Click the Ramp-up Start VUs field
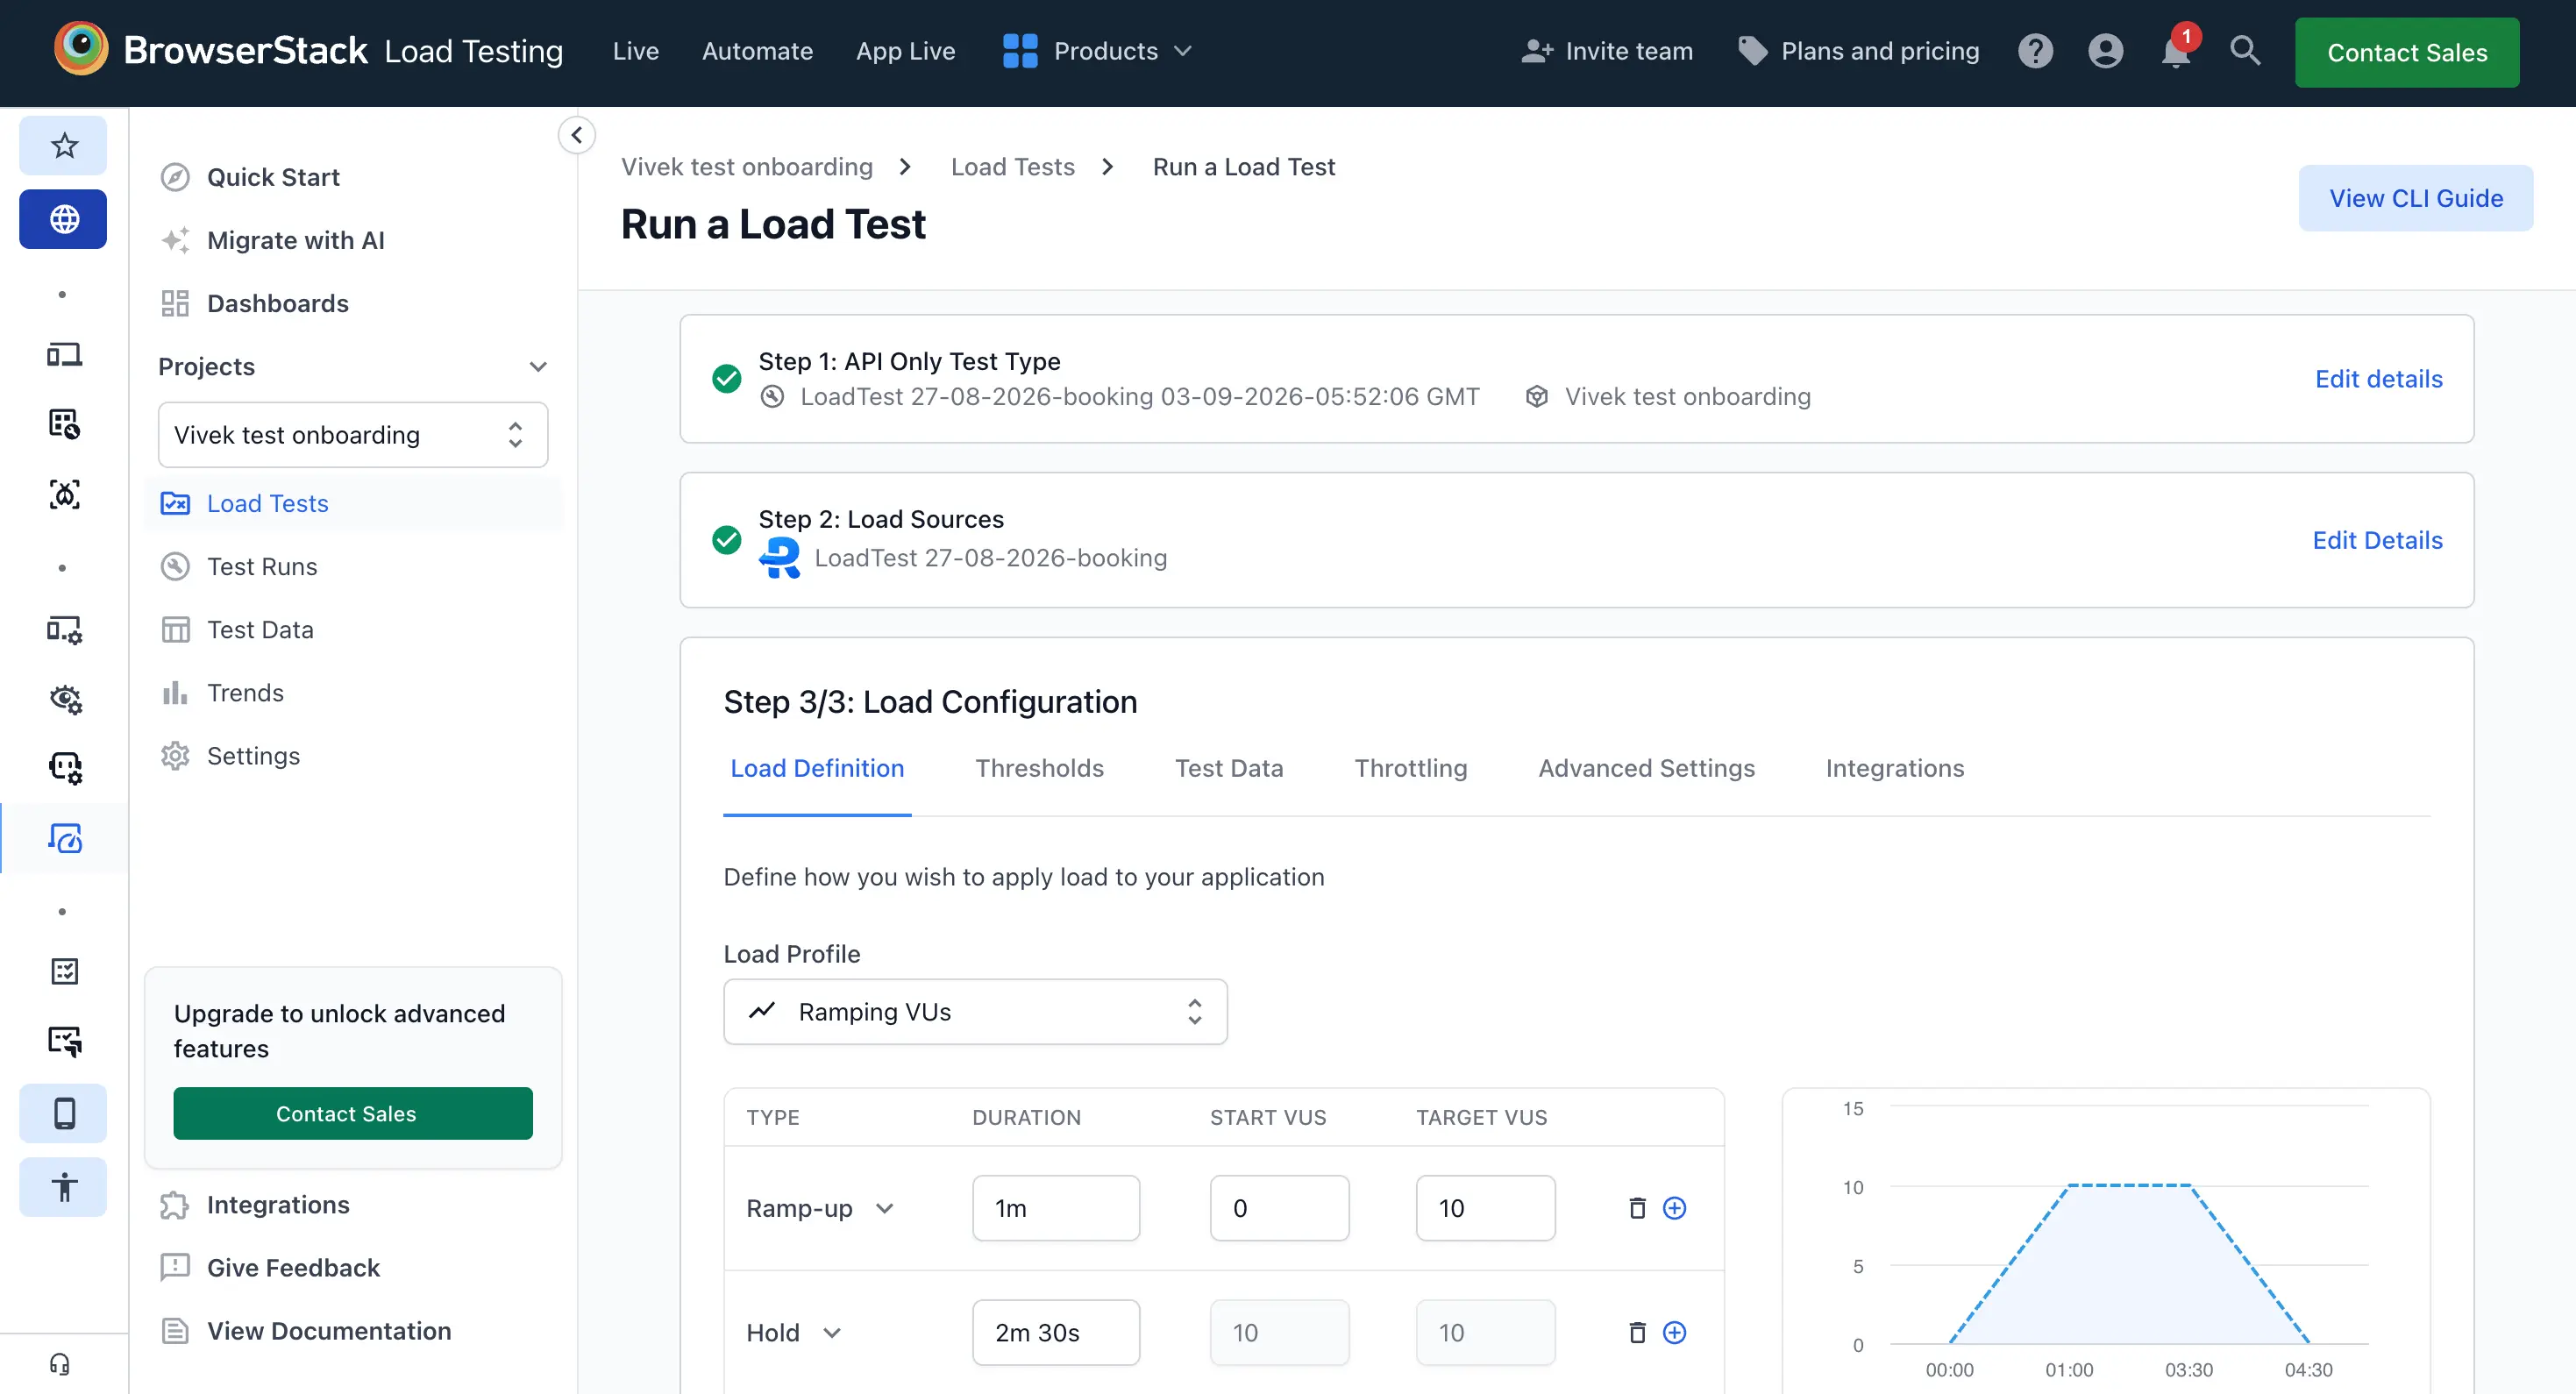2576x1394 pixels. 1279,1208
